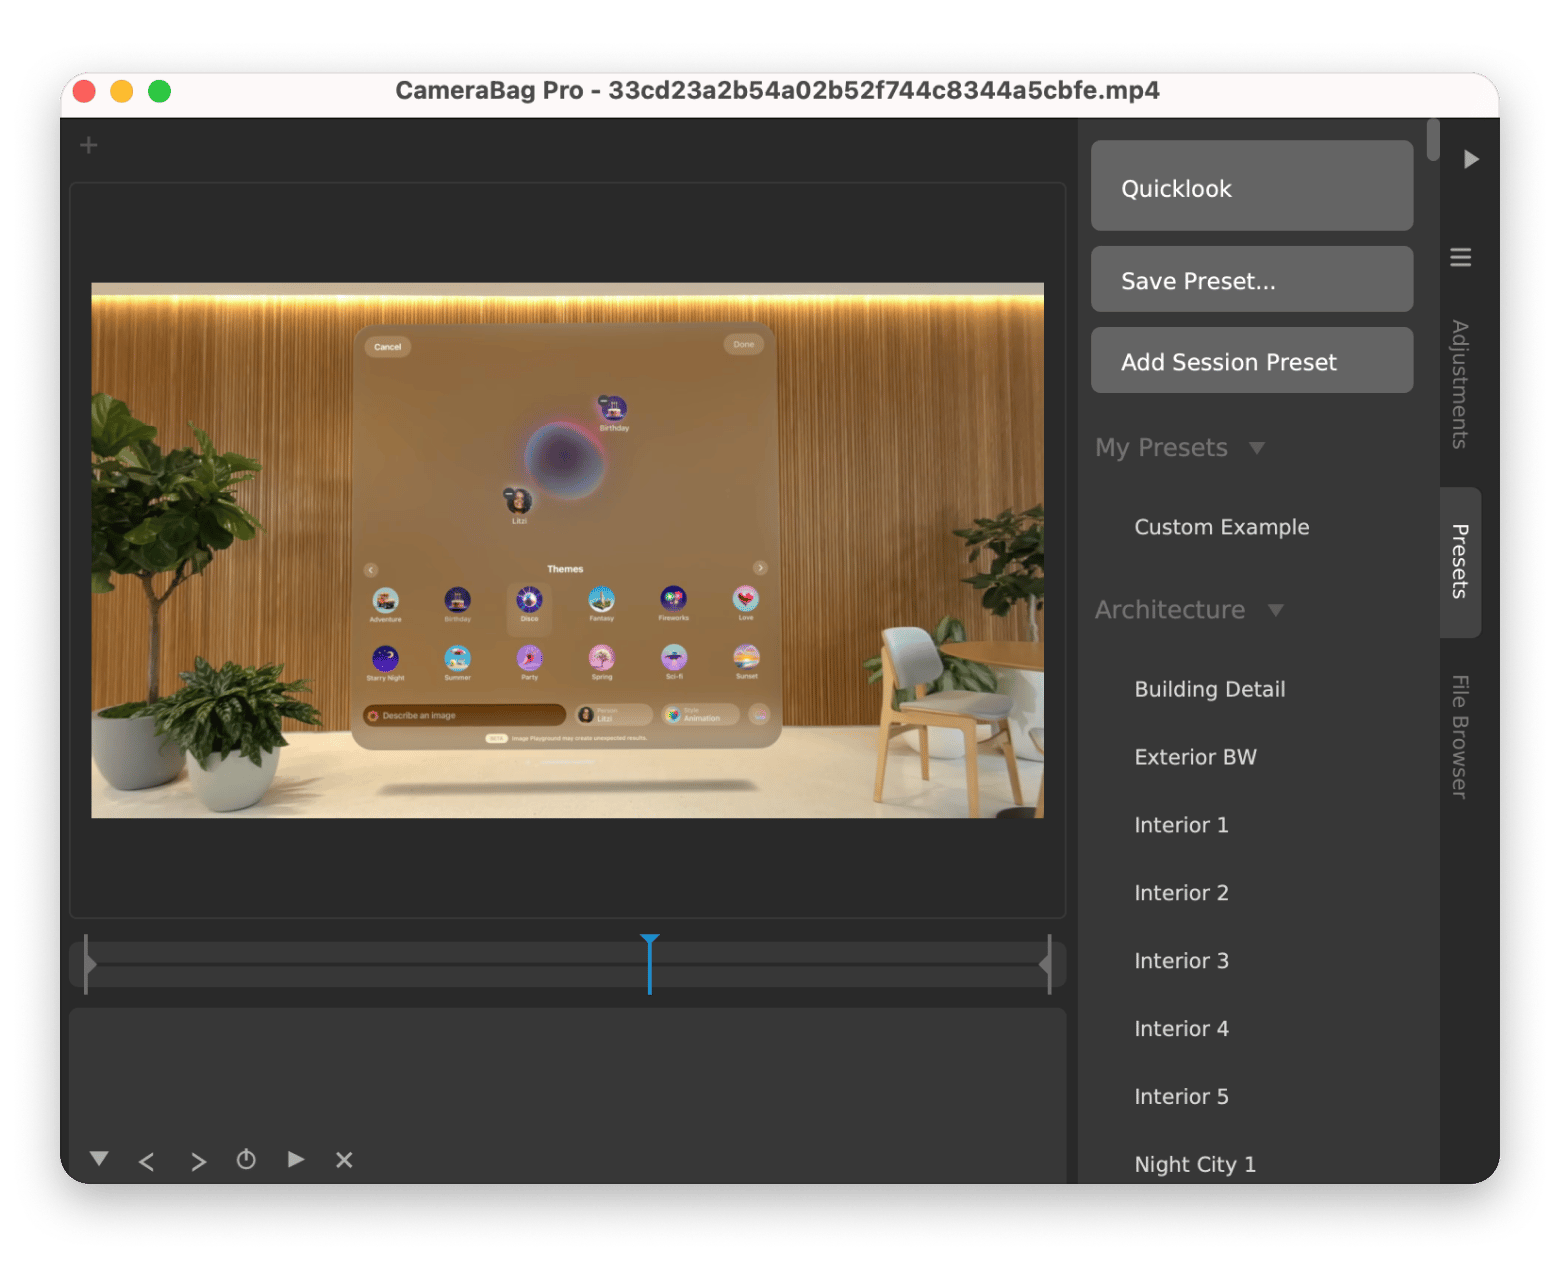Play the video with bottom play button
1560x1264 pixels.
295,1159
